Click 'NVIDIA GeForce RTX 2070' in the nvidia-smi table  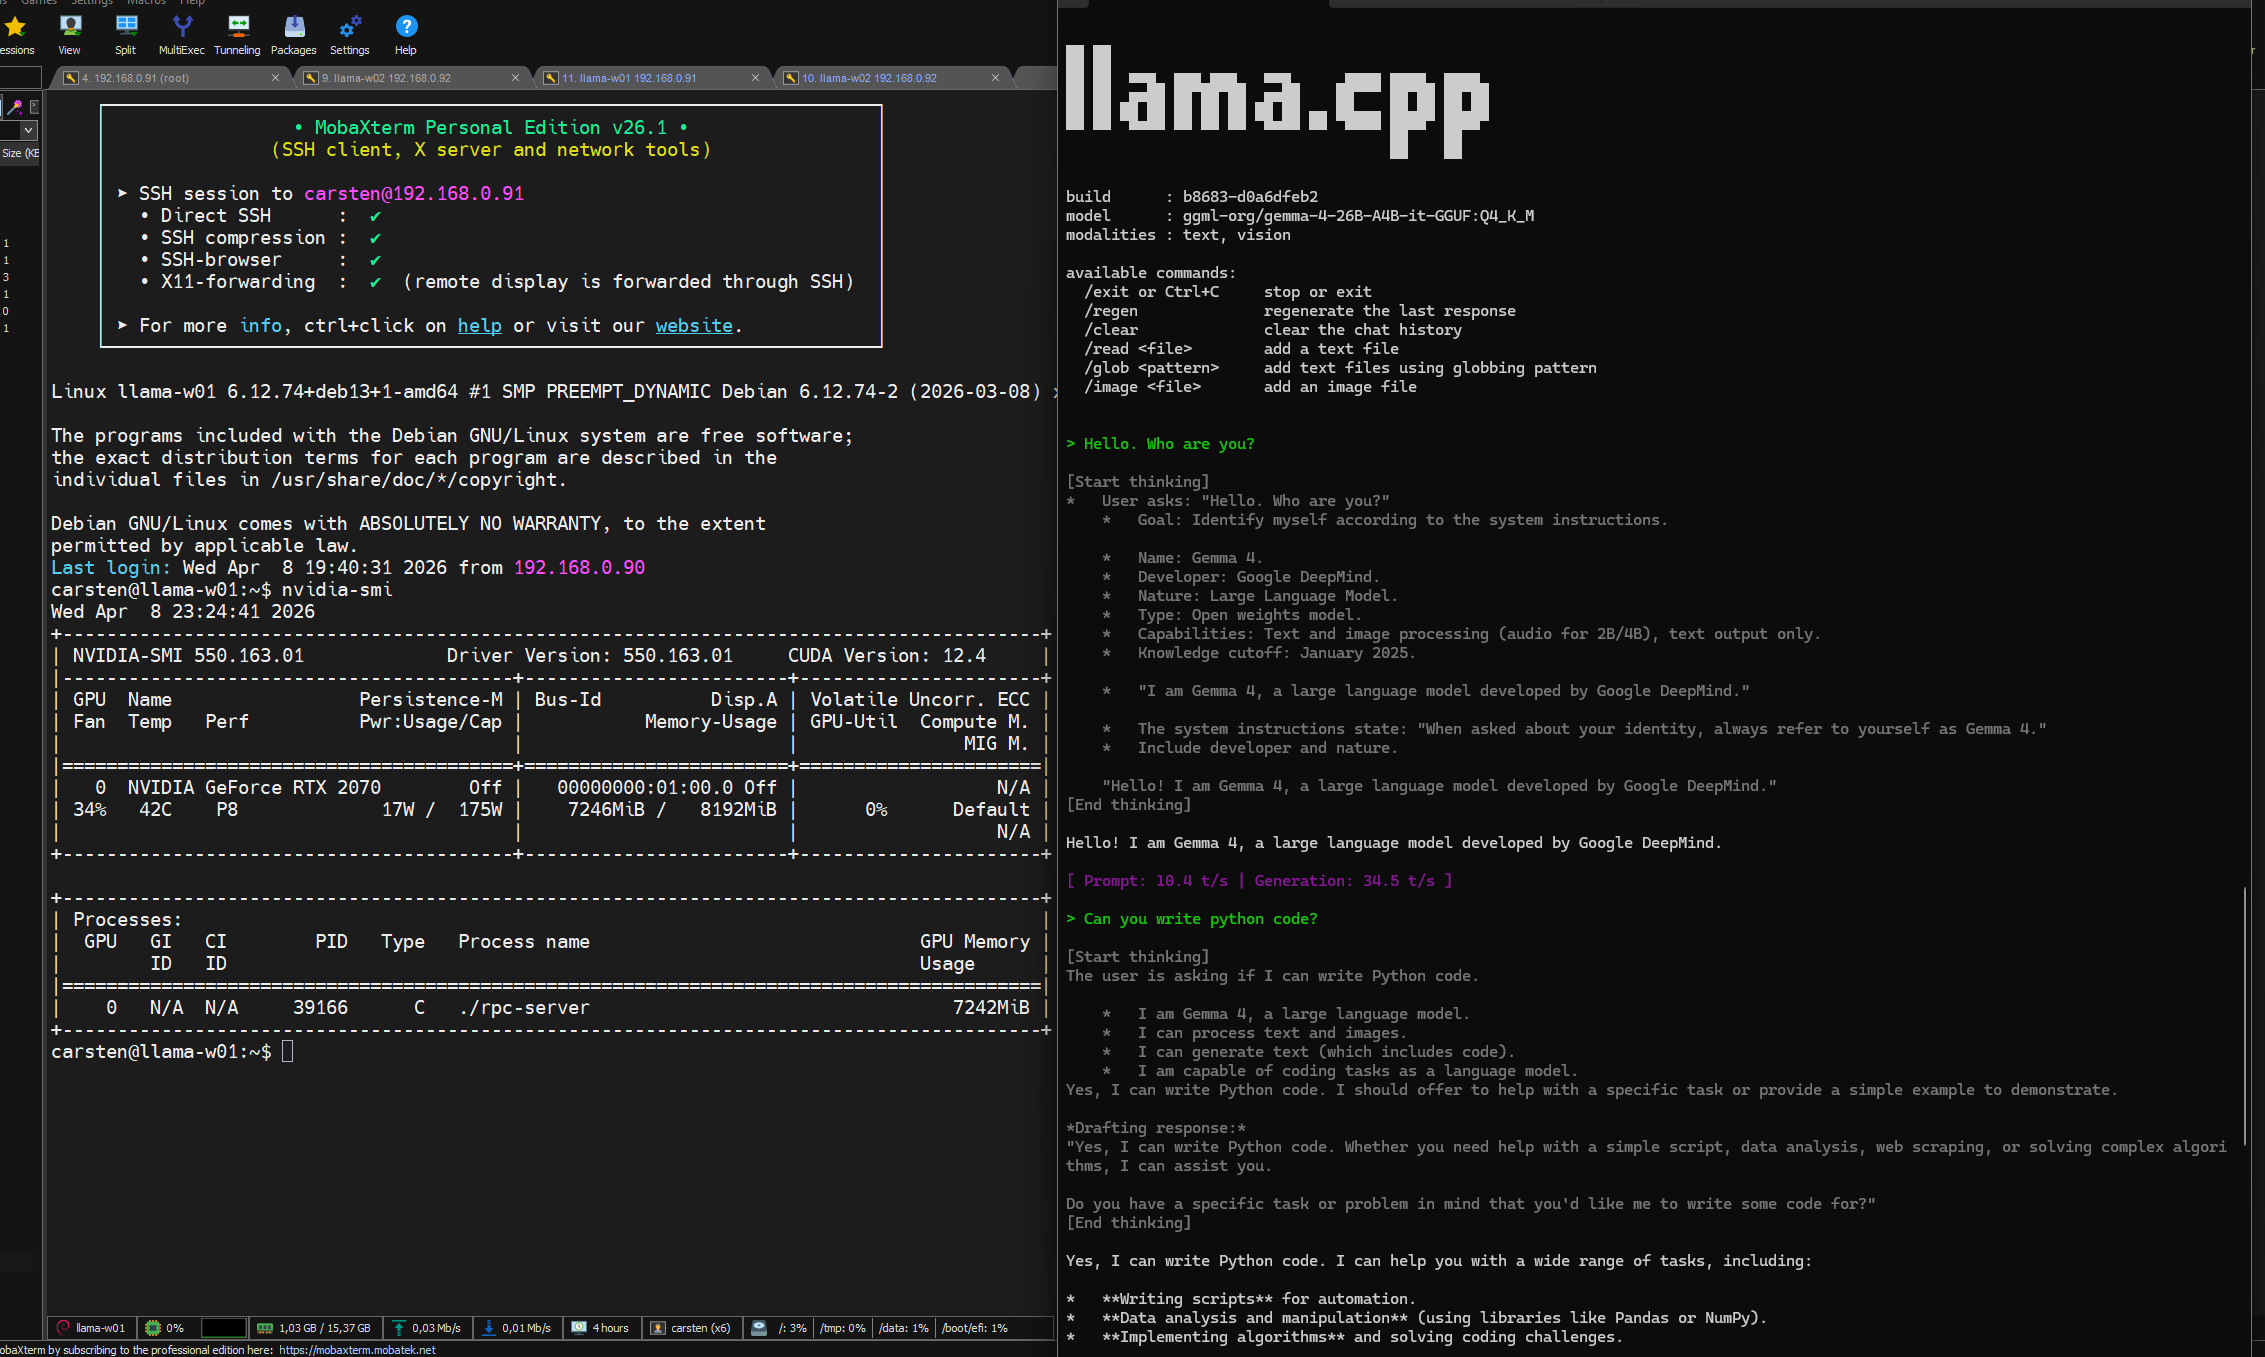coord(254,788)
